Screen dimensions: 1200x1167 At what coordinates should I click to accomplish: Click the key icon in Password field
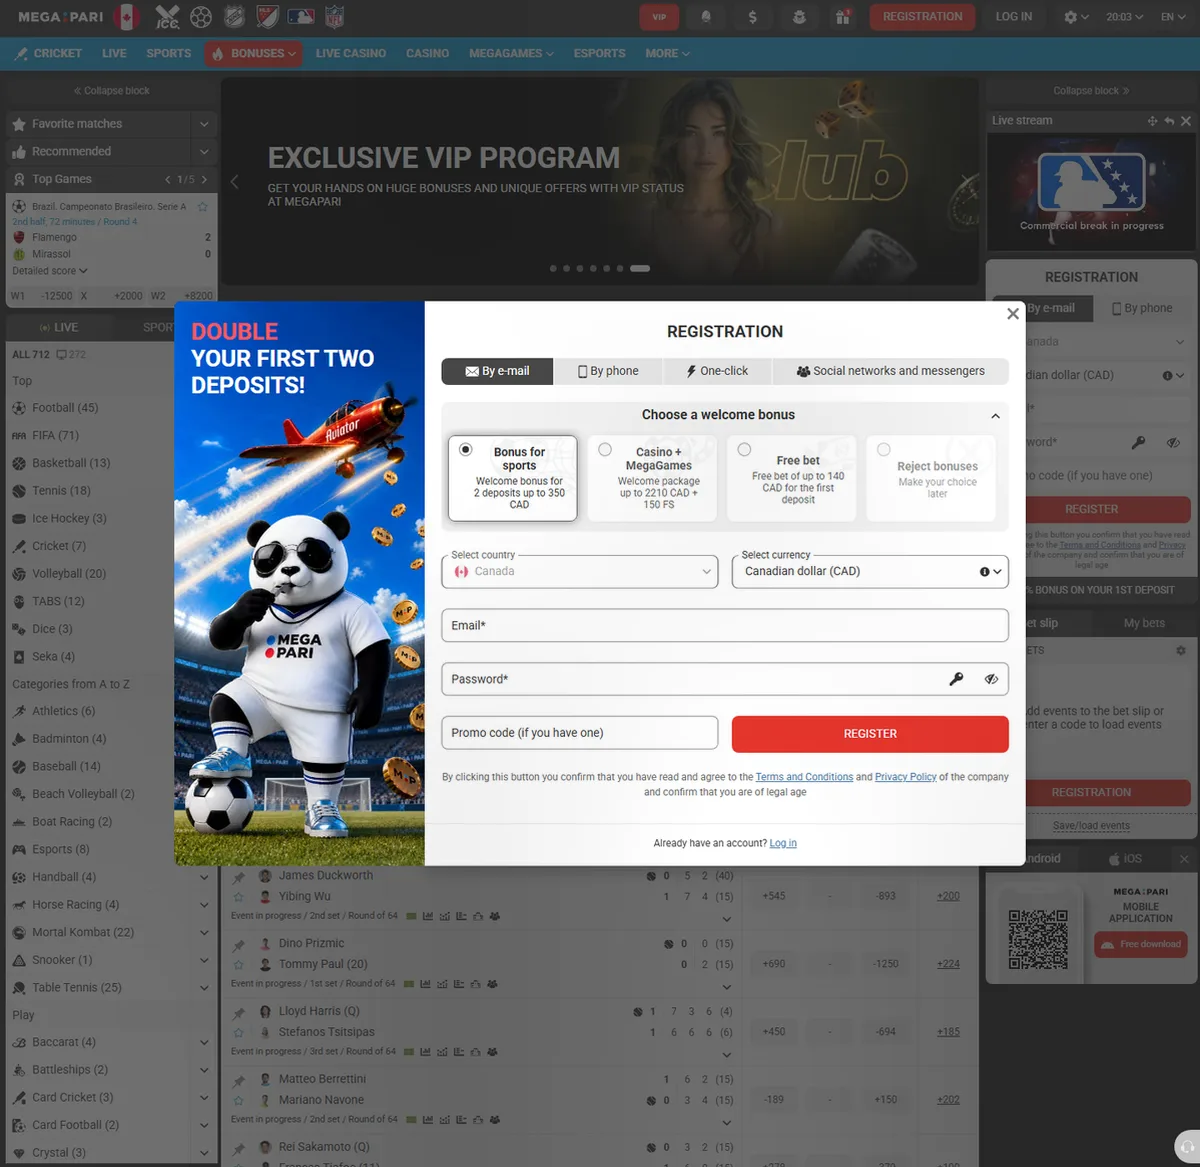tap(956, 679)
